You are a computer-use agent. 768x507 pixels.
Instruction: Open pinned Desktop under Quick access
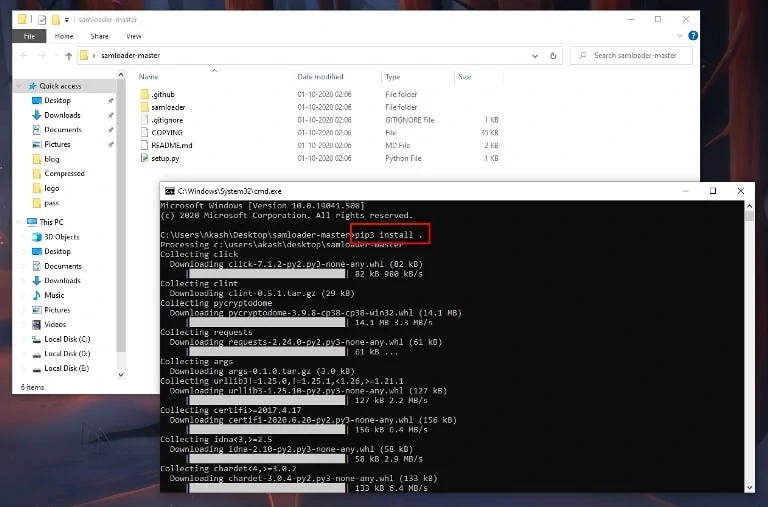coord(57,100)
